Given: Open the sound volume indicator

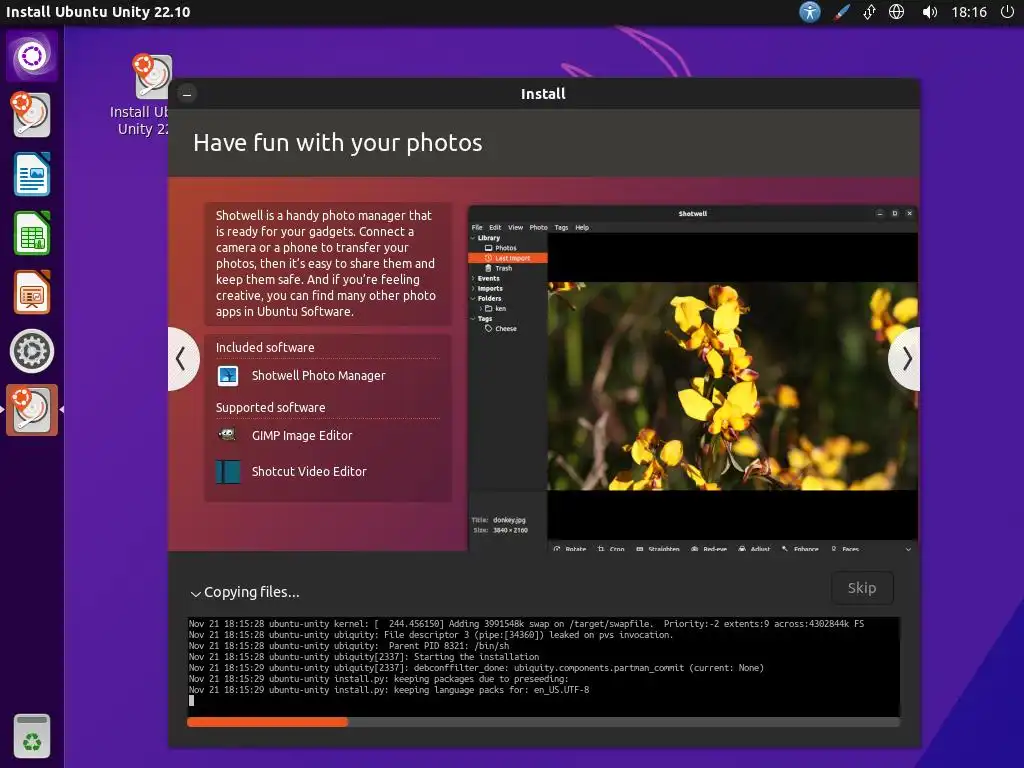Looking at the screenshot, I should tap(929, 12).
